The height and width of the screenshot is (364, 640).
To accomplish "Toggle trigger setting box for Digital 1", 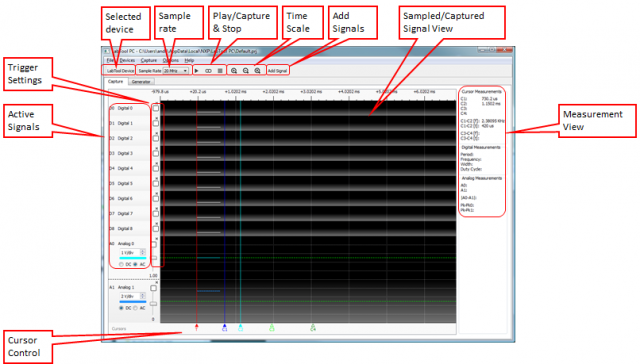I will point(156,123).
